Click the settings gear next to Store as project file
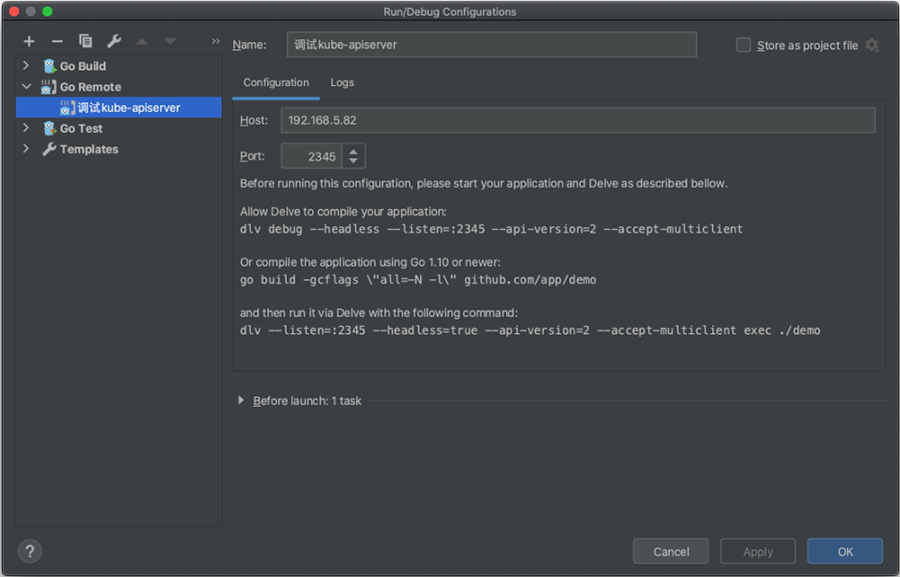This screenshot has width=900, height=577. point(872,45)
